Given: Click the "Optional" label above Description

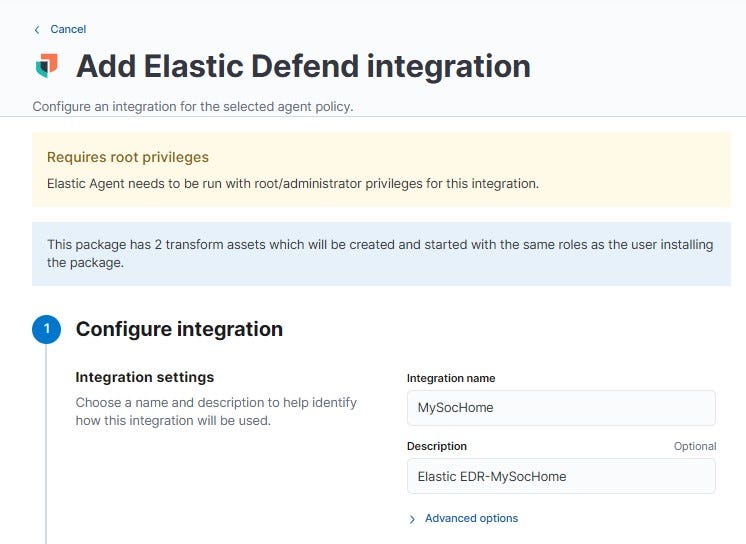Looking at the screenshot, I should point(695,446).
